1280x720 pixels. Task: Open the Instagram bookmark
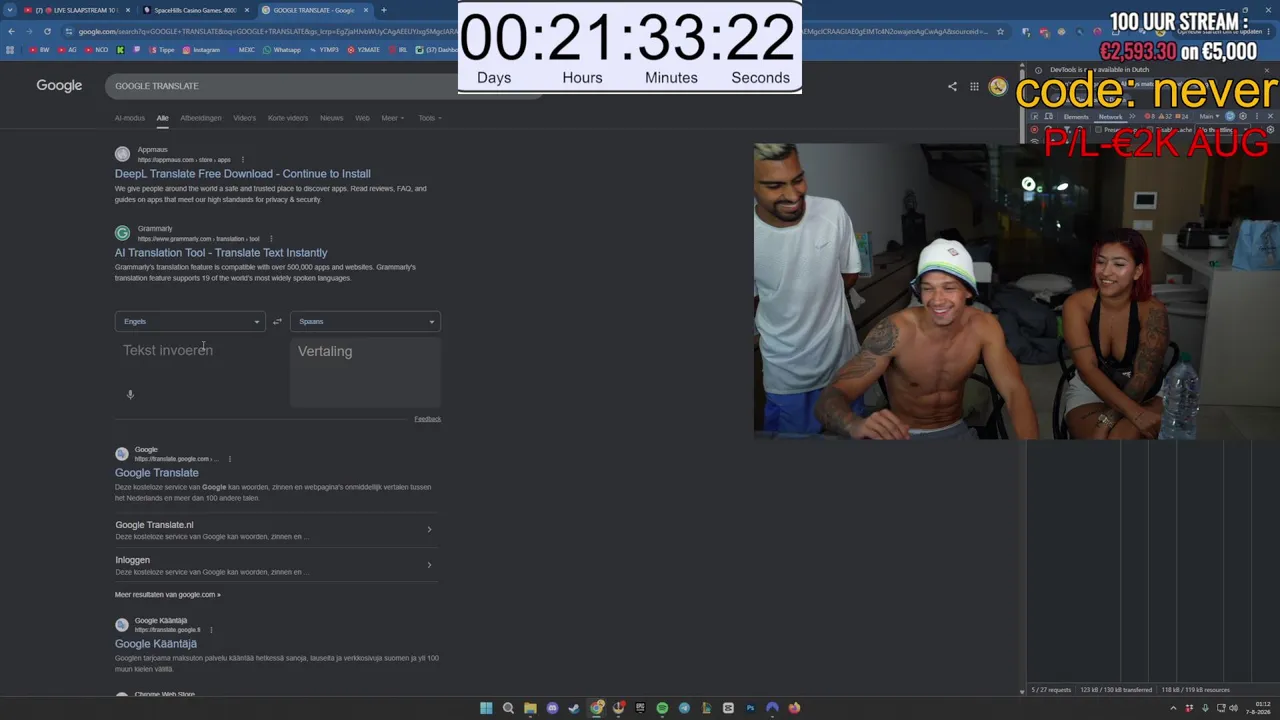(x=201, y=50)
